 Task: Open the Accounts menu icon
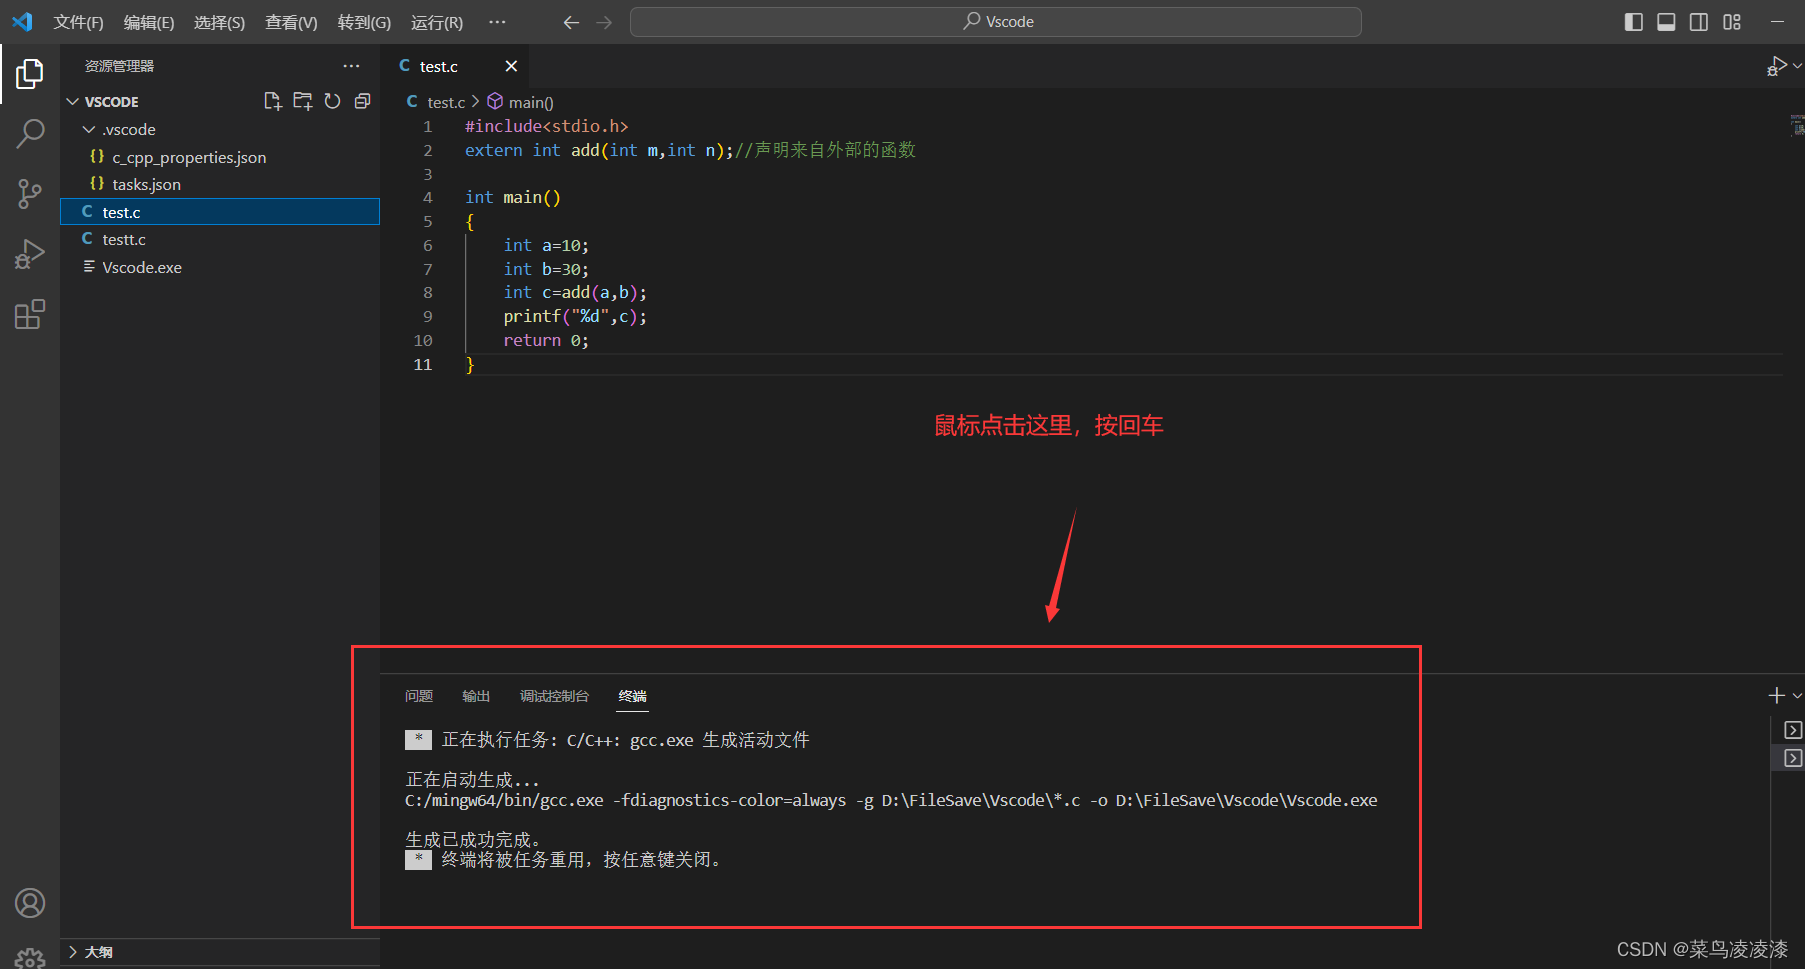(x=30, y=903)
